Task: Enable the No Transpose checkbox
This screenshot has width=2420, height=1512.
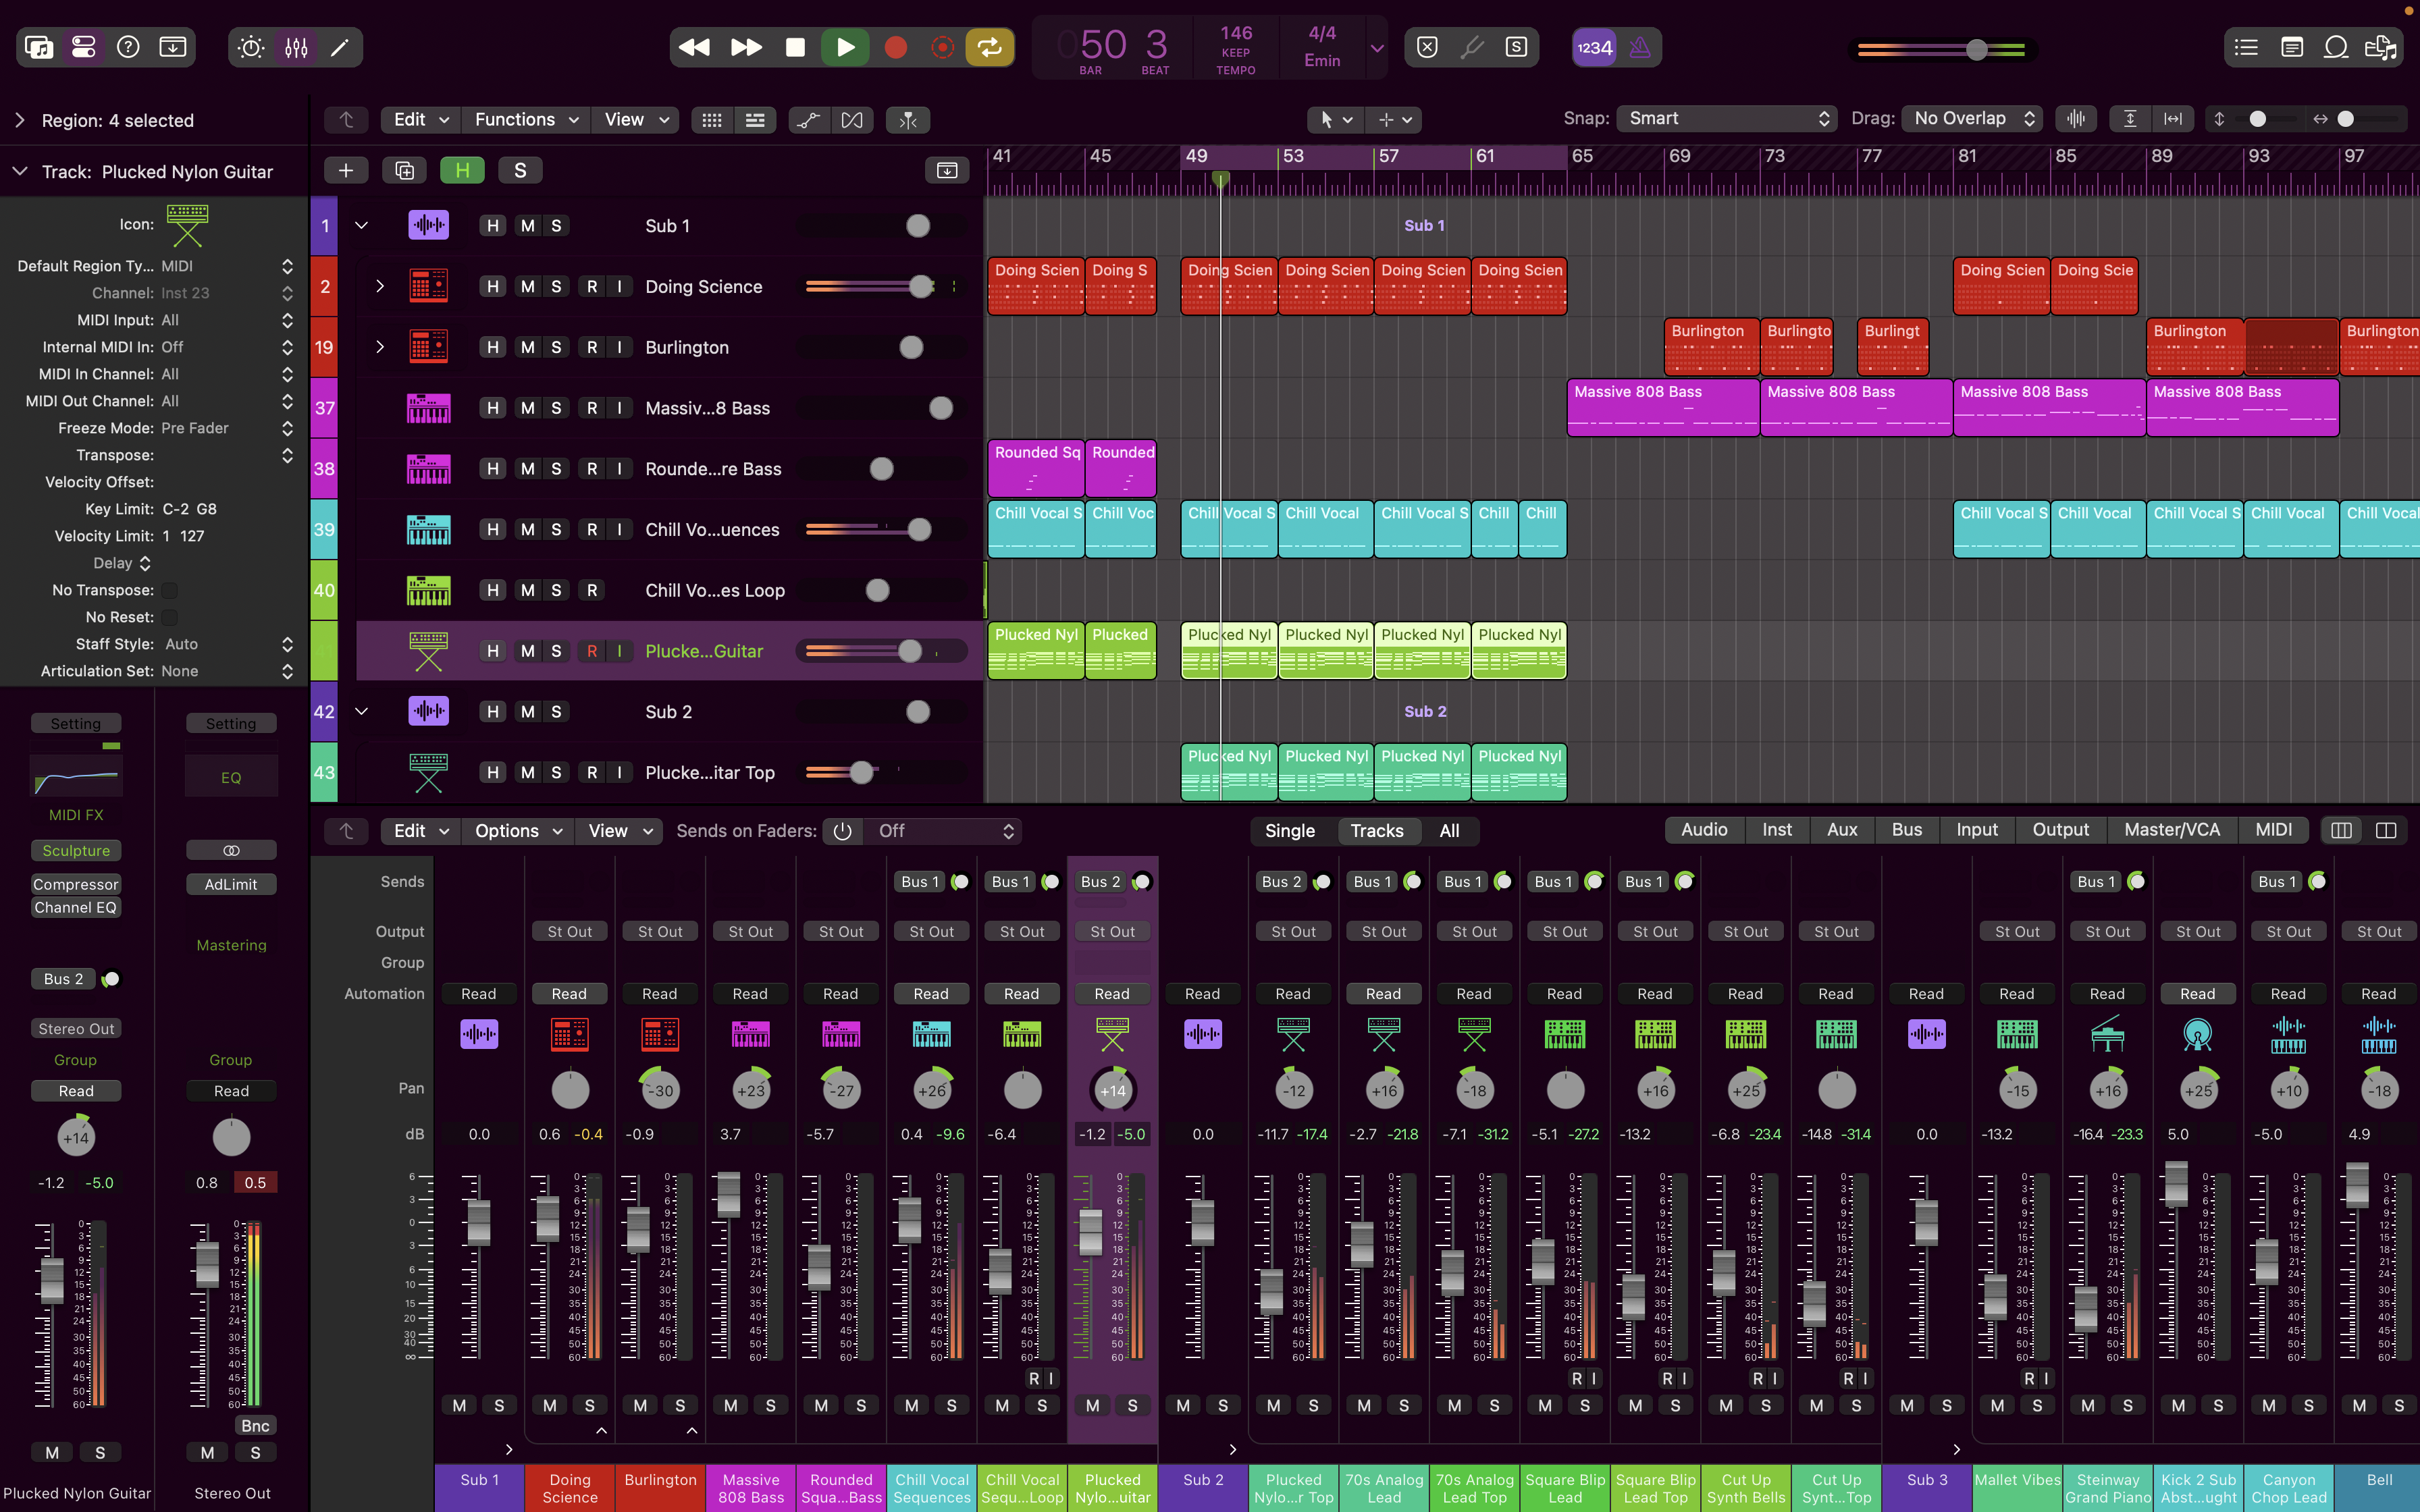Action: point(170,590)
